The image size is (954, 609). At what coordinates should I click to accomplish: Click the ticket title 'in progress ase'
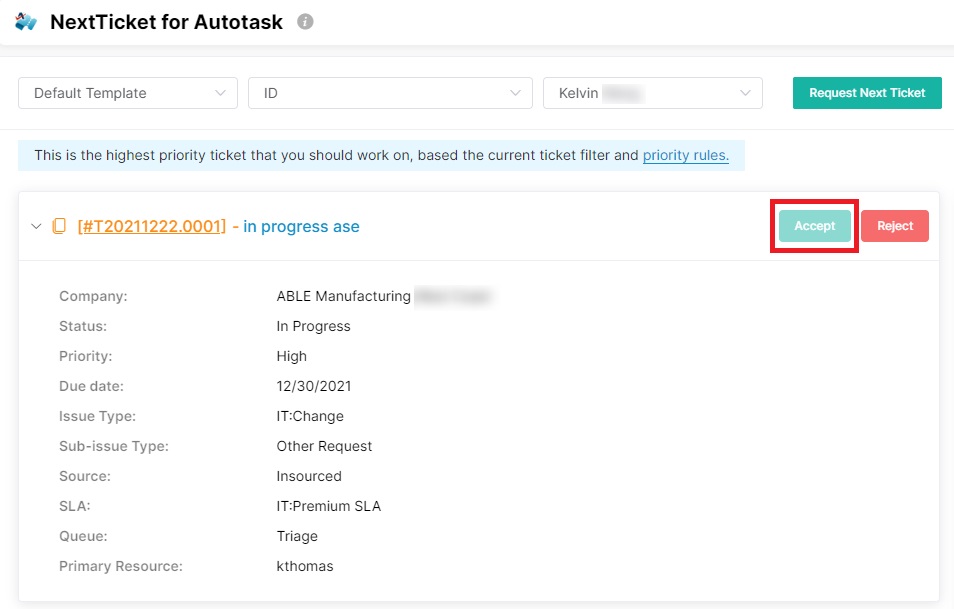301,226
